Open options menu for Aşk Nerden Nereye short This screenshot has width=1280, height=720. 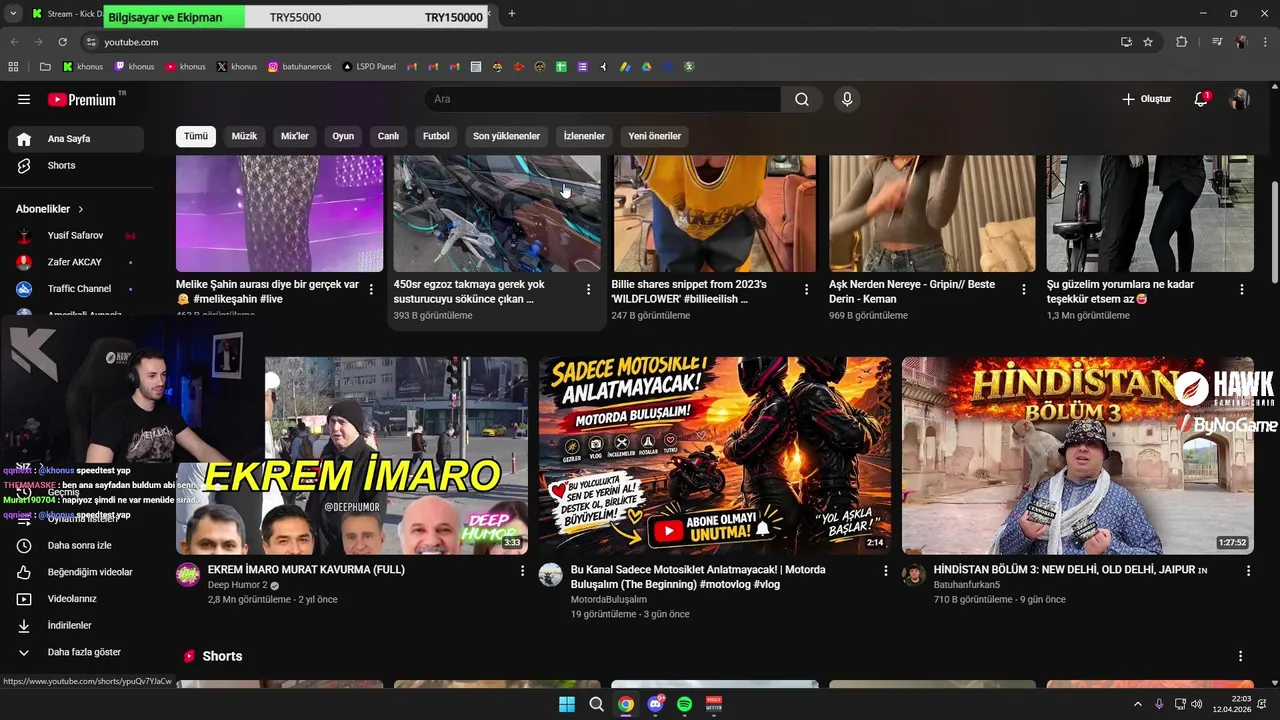1023,289
